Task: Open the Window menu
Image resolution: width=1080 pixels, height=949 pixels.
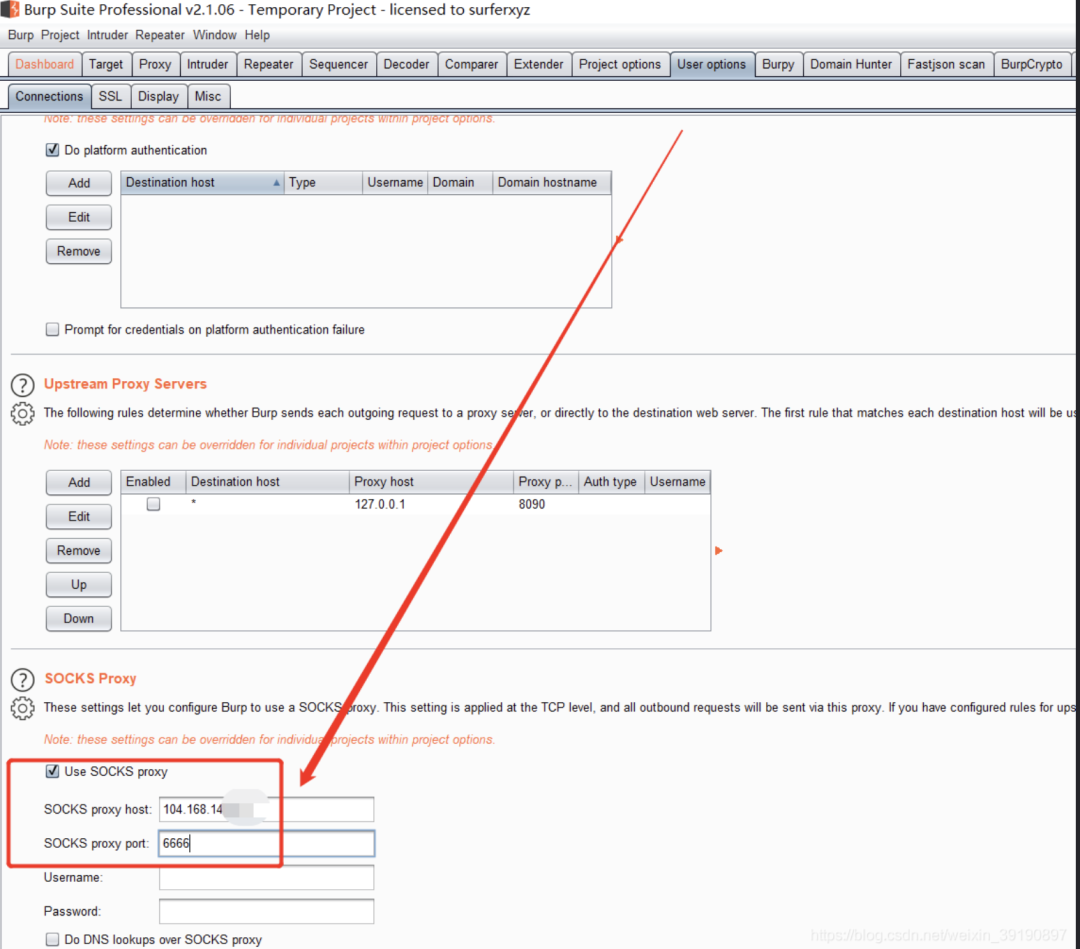Action: (x=215, y=35)
